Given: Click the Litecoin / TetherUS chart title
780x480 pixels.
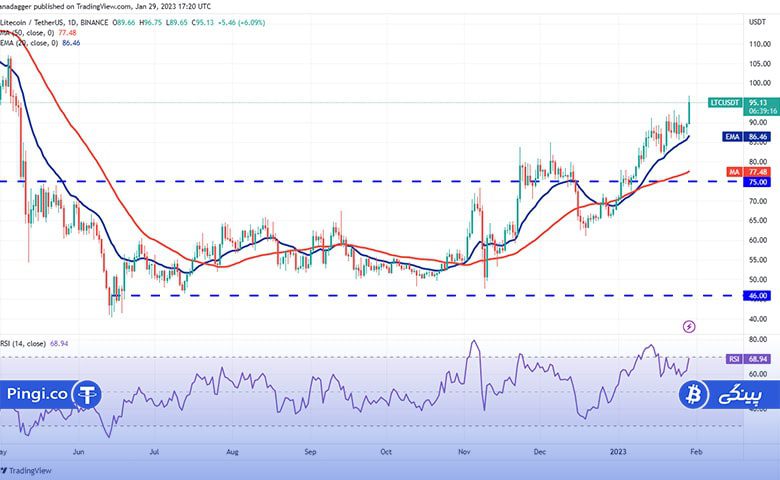Looking at the screenshot, I should pyautogui.click(x=54, y=22).
